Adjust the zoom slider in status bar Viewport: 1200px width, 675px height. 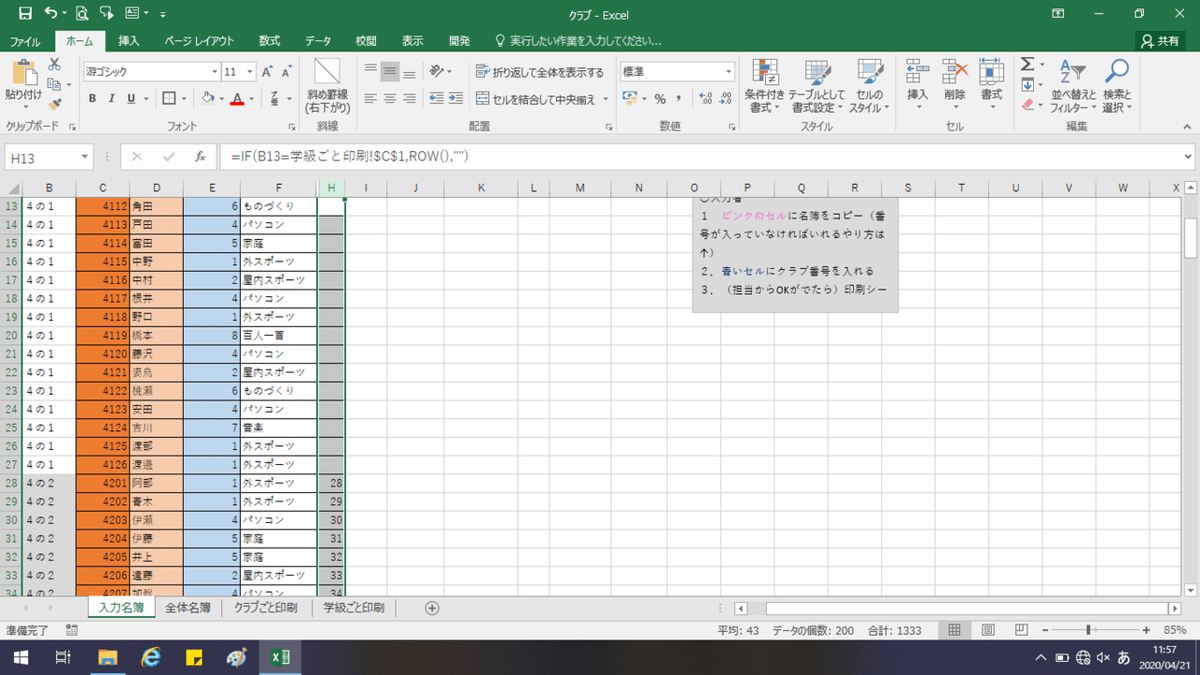[1088, 630]
